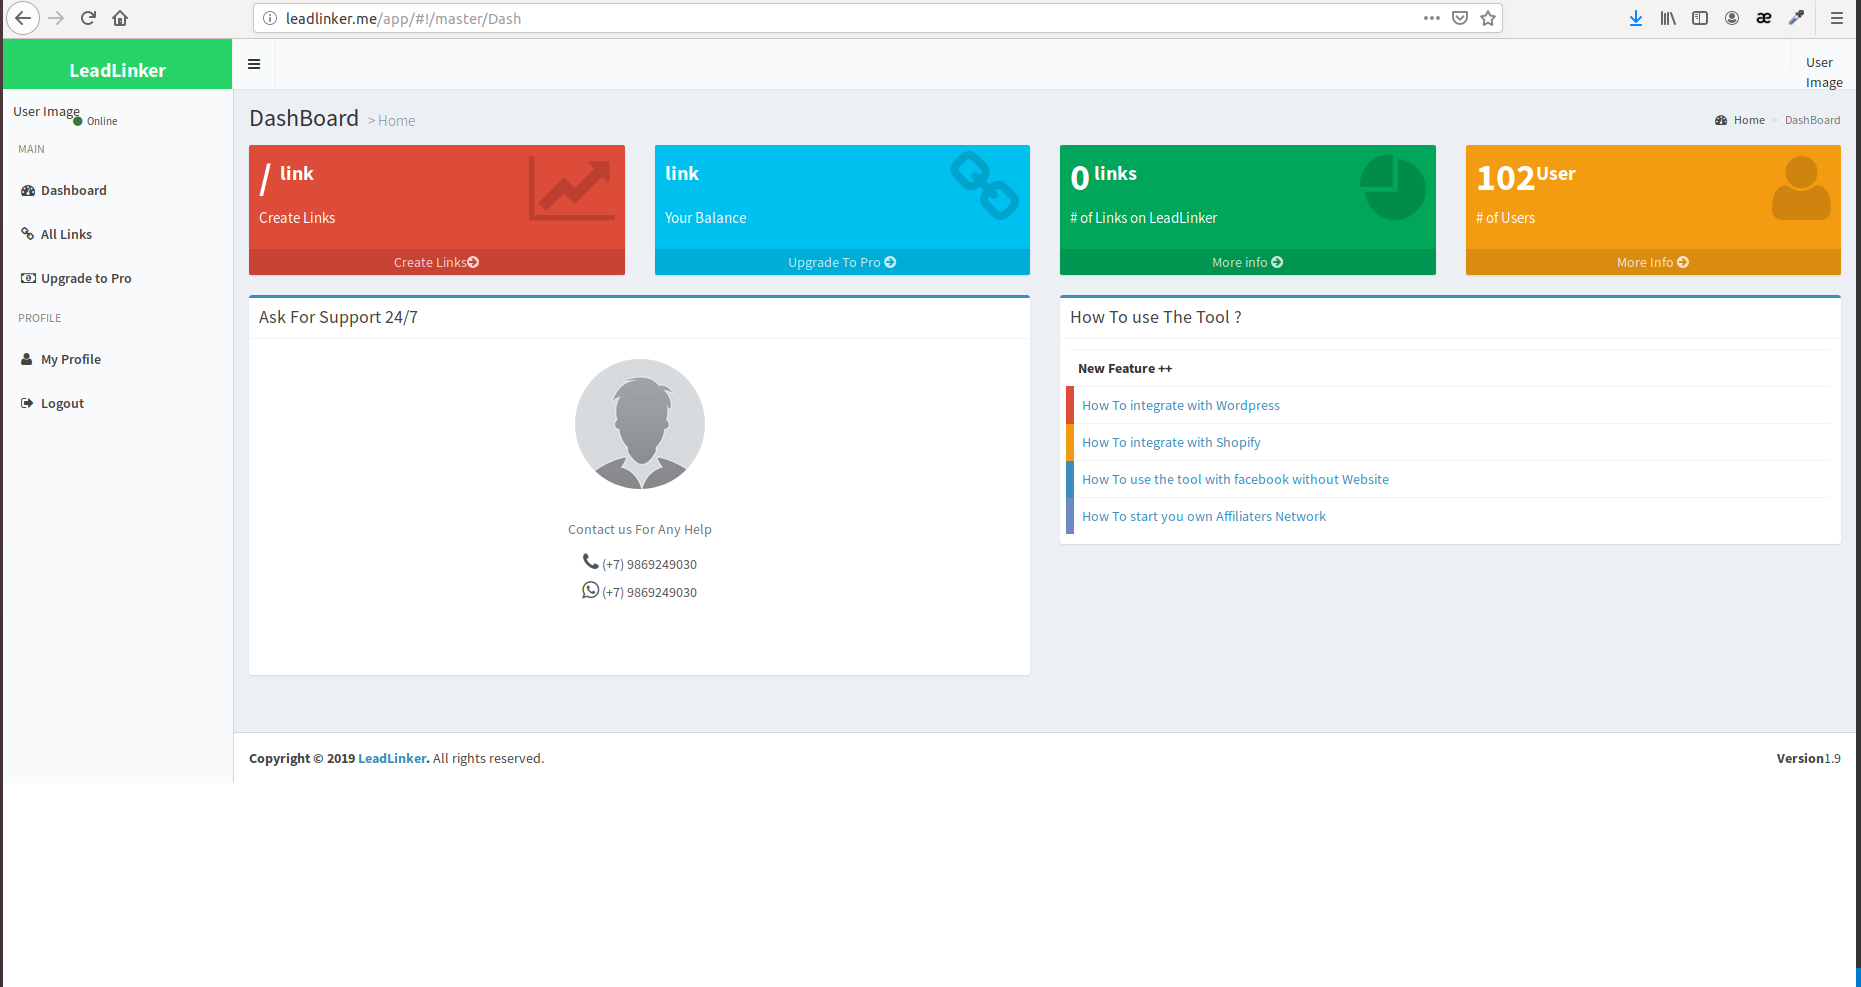Click Upgrade To Pro on blue card
1861x987 pixels.
[x=842, y=262]
